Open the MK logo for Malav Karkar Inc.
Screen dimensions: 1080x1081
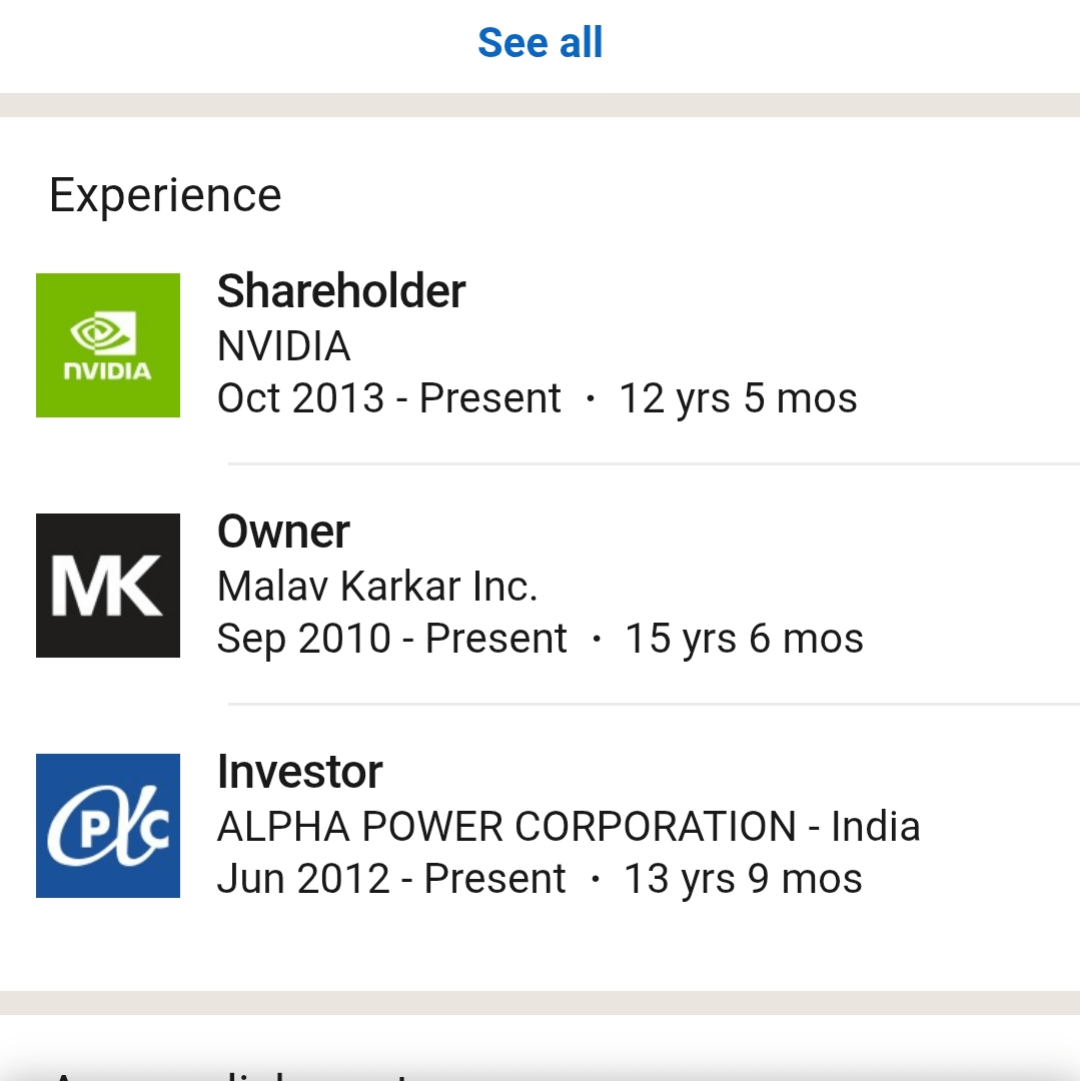(108, 585)
